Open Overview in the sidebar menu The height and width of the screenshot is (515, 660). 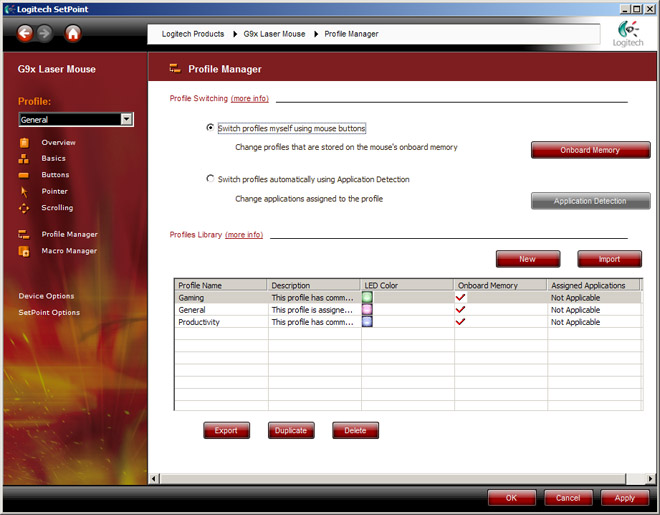59,143
